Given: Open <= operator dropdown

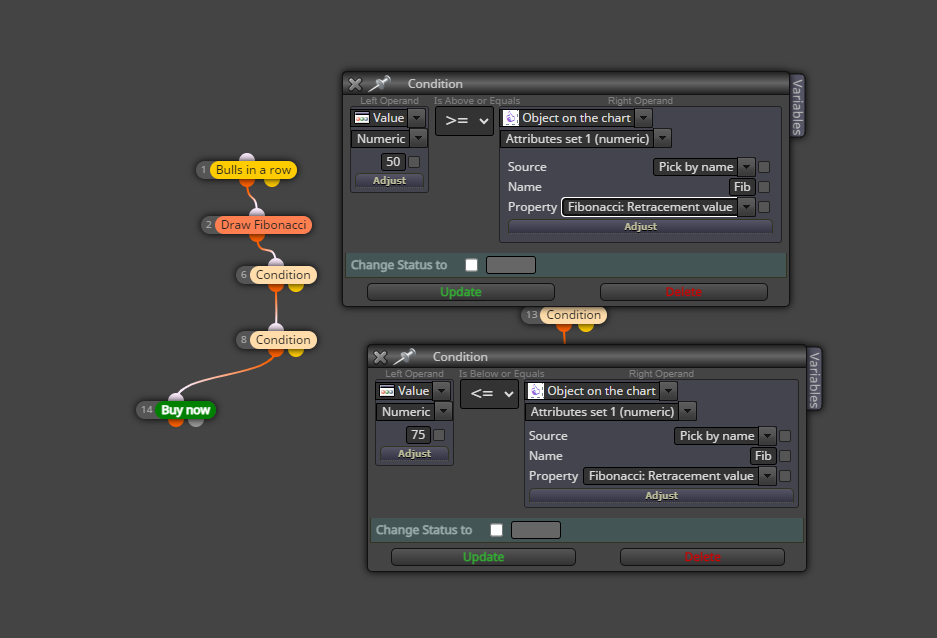Looking at the screenshot, I should (489, 394).
